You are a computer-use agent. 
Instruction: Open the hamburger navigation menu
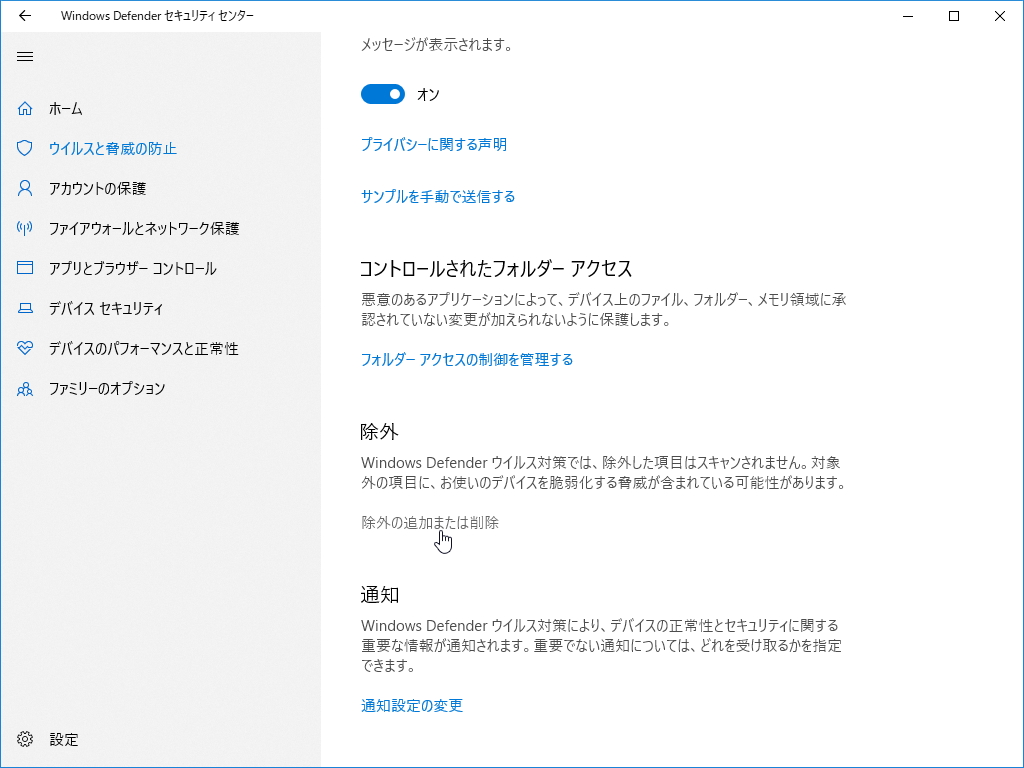pos(25,56)
